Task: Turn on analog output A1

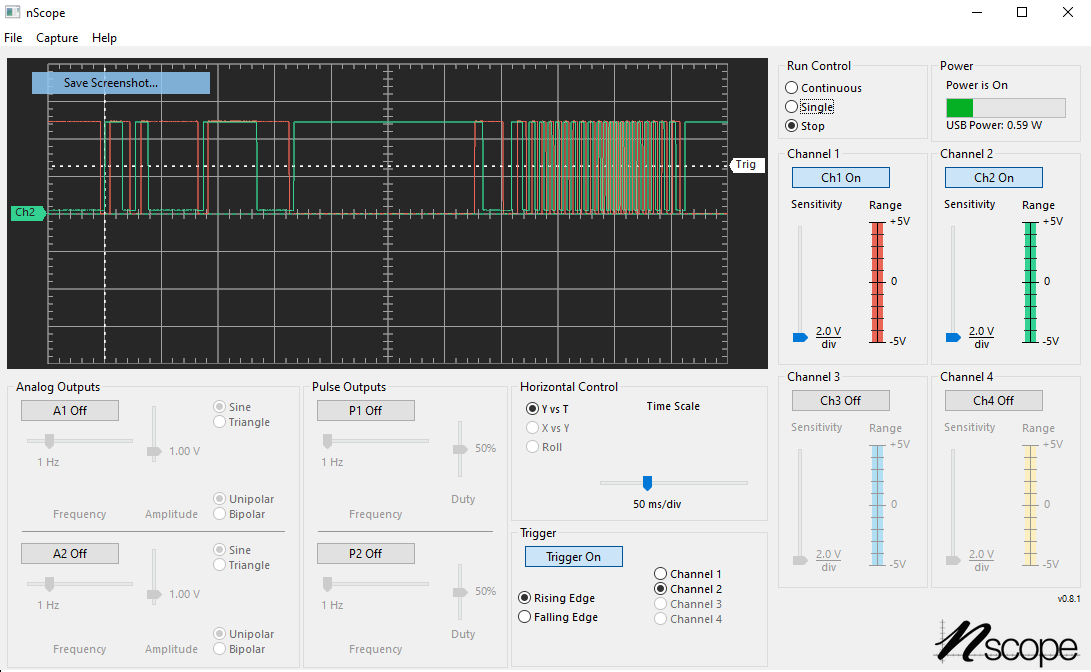Action: 70,410
